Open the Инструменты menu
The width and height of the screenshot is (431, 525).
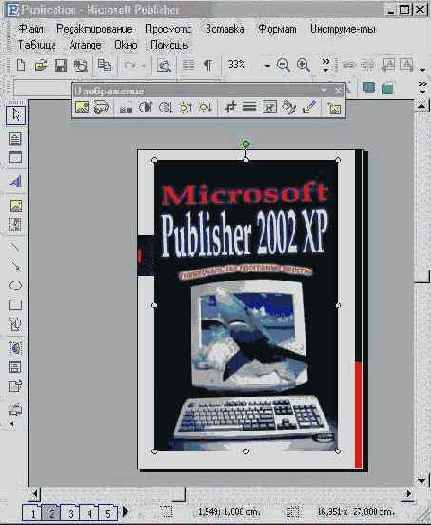[343, 29]
